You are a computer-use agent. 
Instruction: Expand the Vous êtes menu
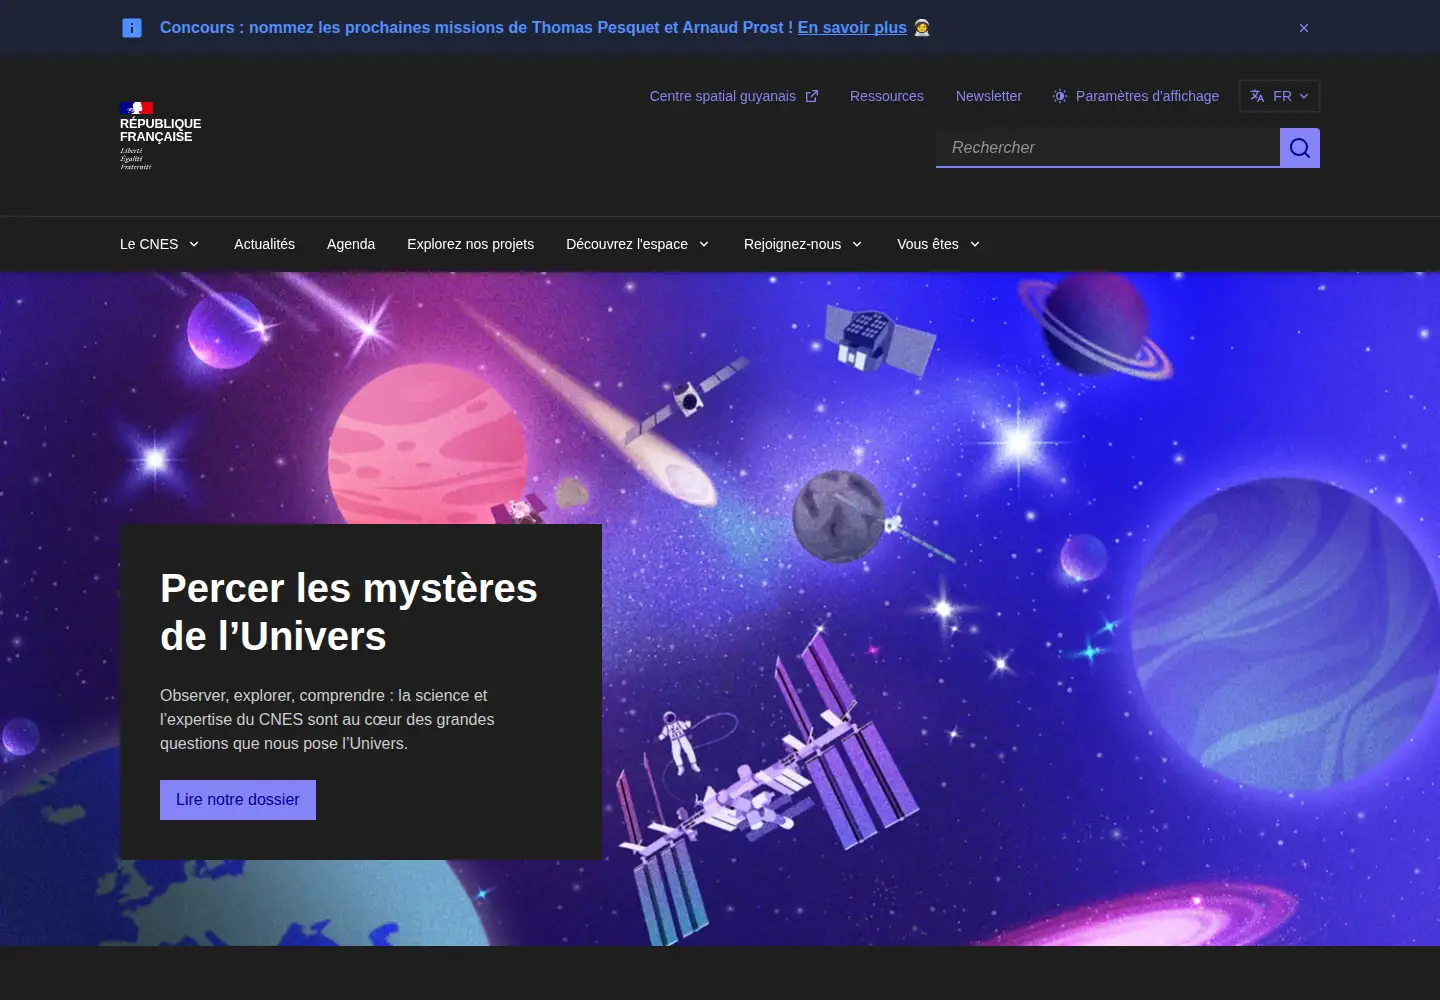pos(939,244)
